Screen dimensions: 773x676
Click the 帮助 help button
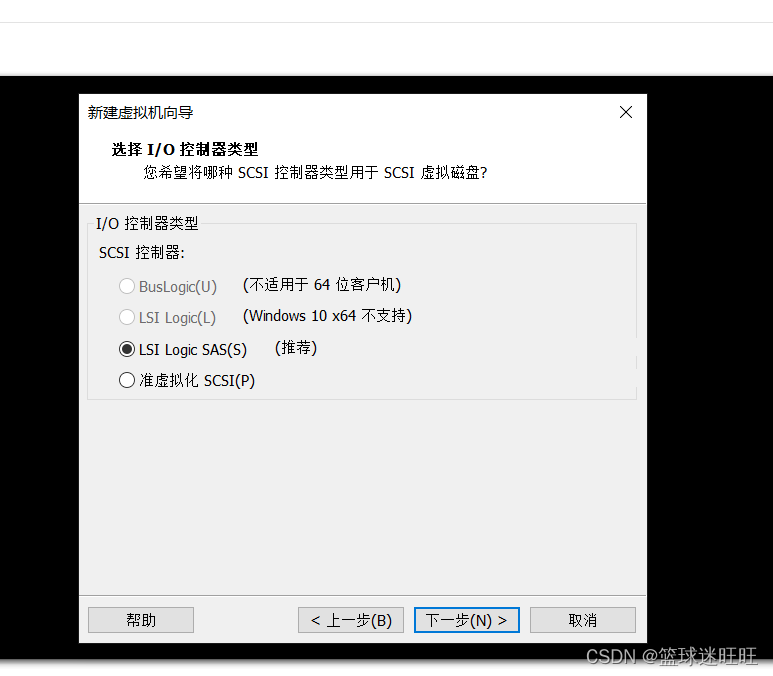[x=141, y=620]
